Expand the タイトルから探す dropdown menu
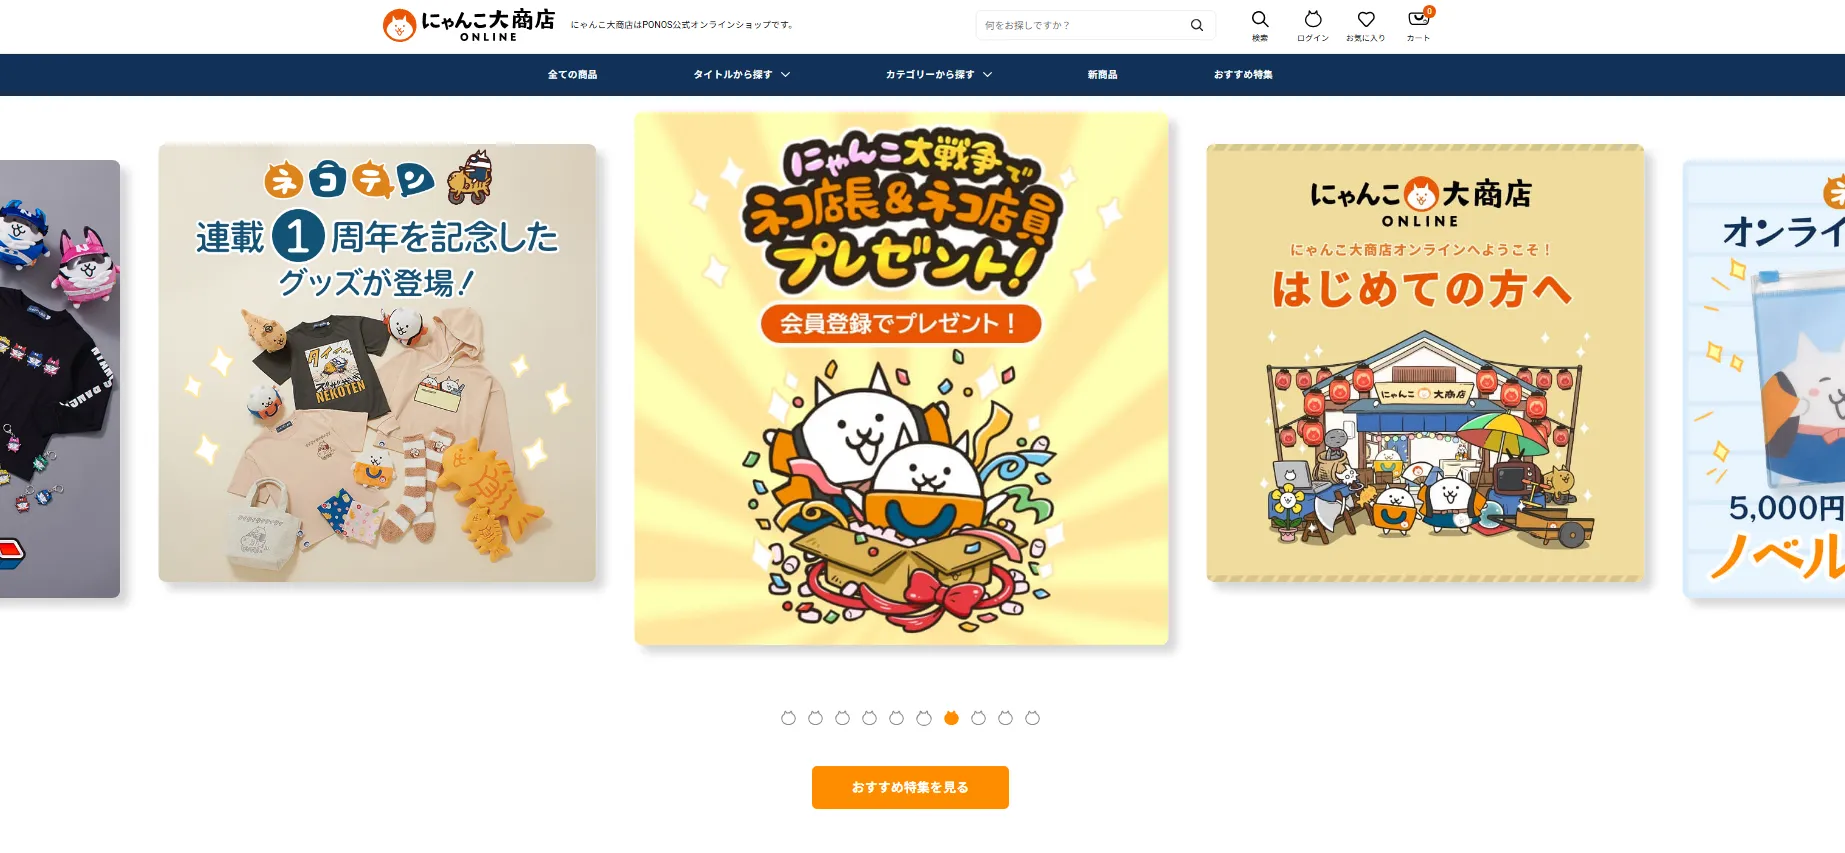The image size is (1845, 853). point(741,75)
